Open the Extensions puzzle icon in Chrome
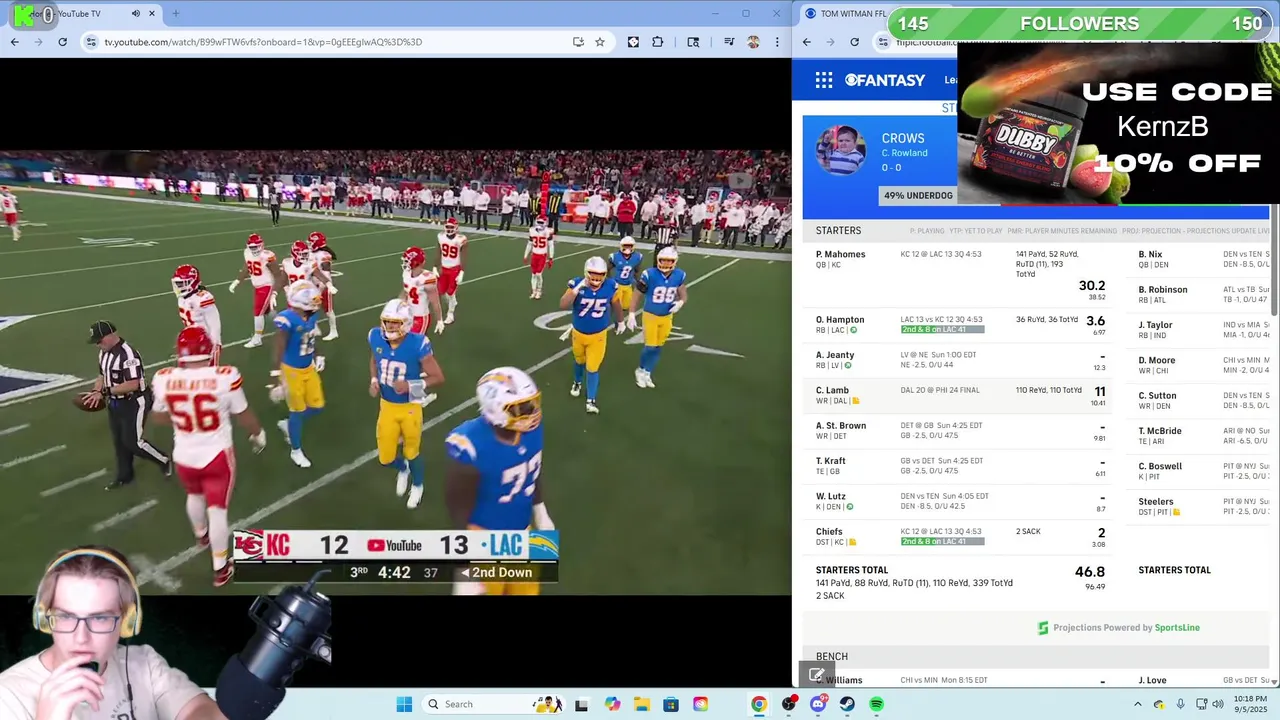This screenshot has width=1280, height=720. [x=657, y=42]
